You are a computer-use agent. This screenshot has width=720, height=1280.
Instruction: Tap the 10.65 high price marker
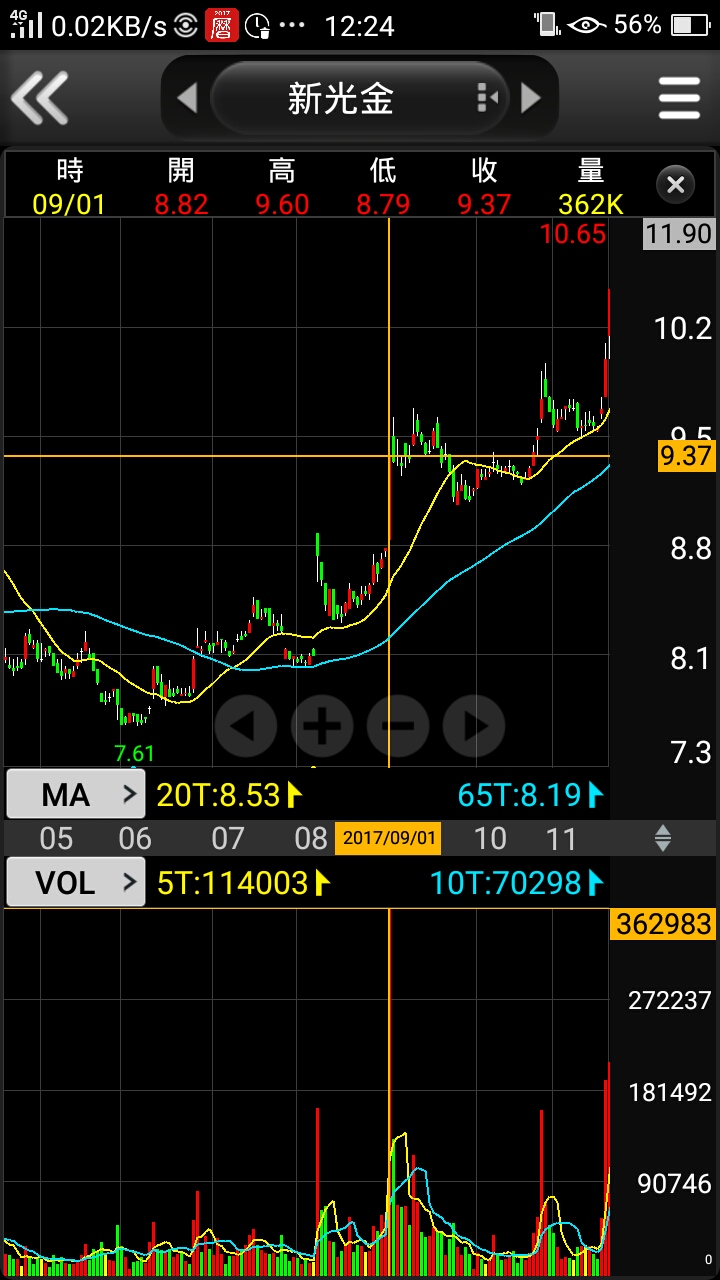(573, 235)
